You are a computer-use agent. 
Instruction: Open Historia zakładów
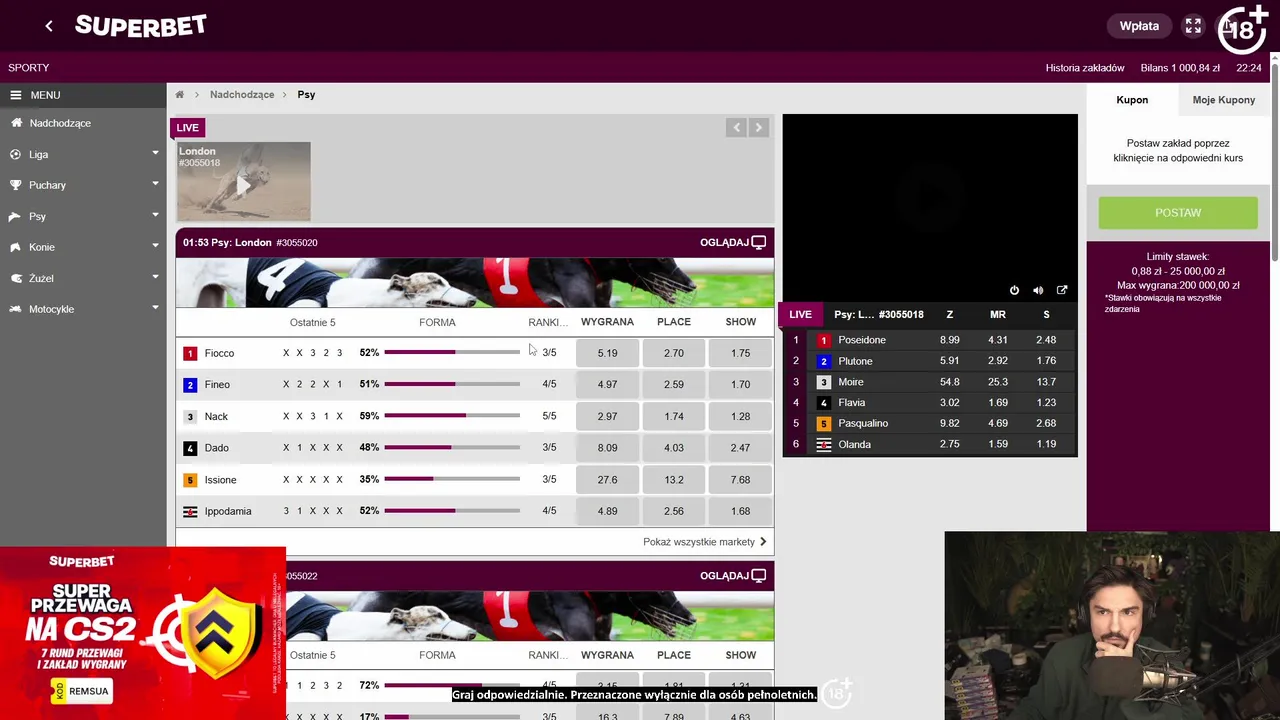[x=1085, y=68]
